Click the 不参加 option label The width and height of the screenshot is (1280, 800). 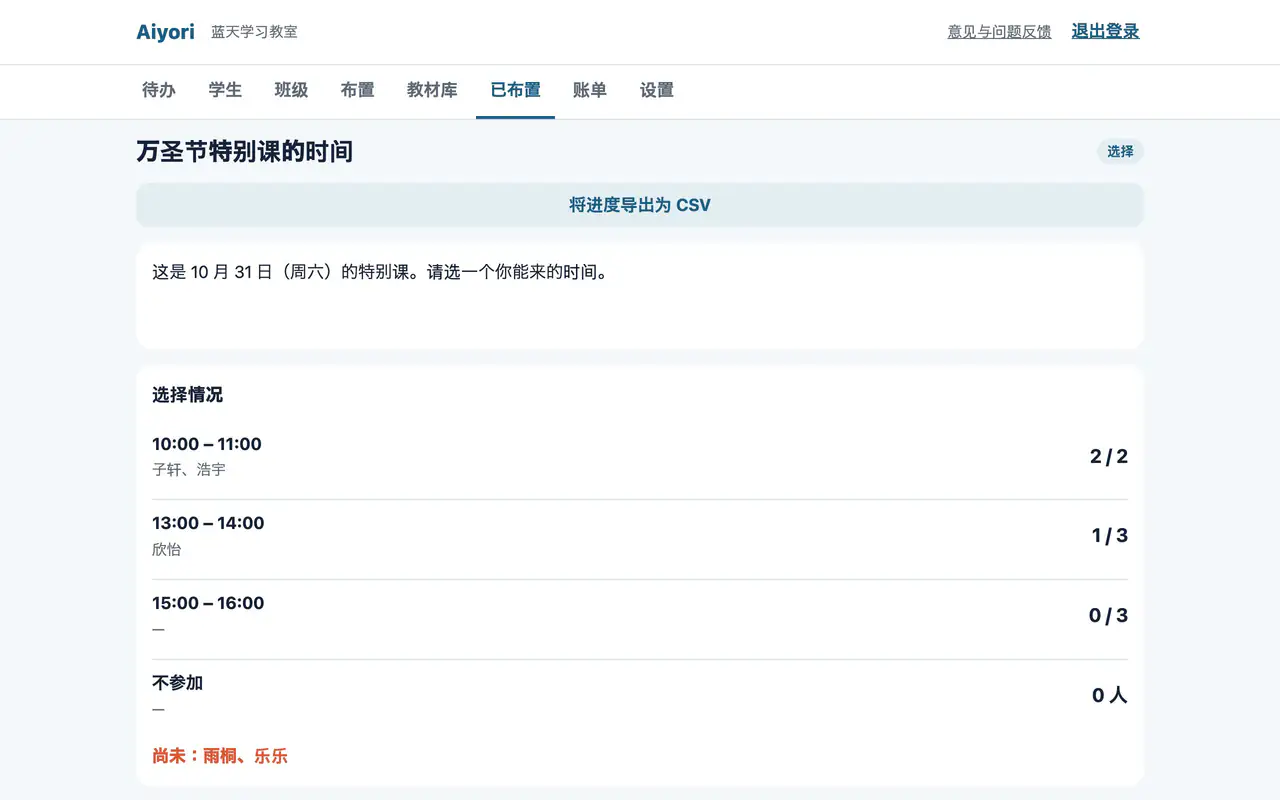pyautogui.click(x=177, y=683)
